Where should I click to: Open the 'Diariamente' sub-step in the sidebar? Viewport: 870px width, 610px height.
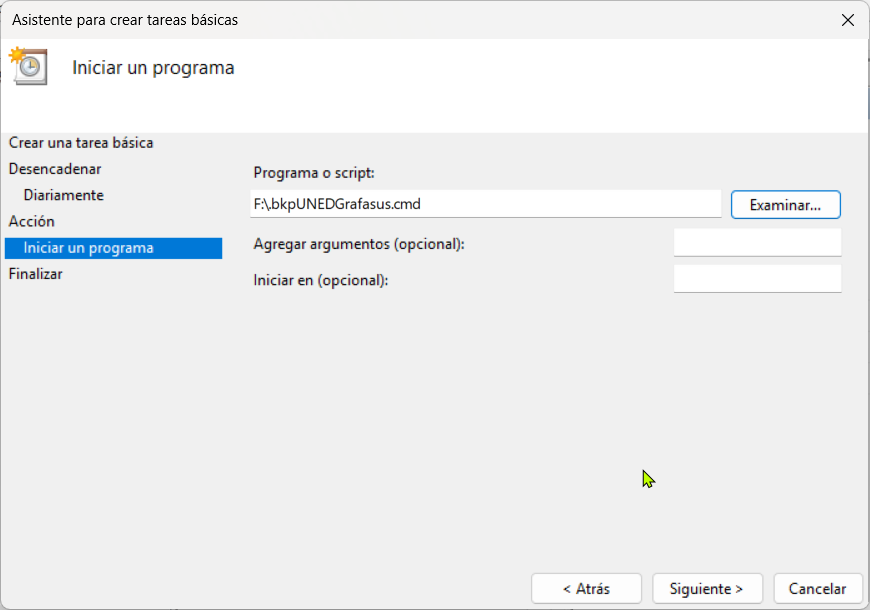tap(64, 195)
